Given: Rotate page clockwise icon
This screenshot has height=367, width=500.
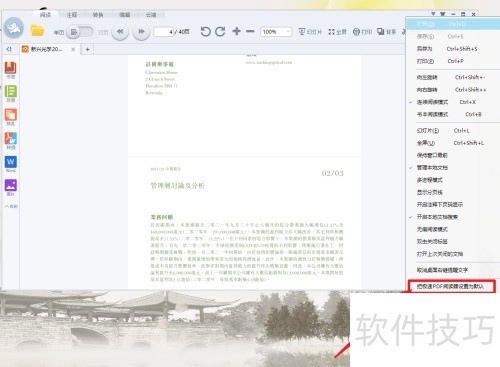Looking at the screenshot, I should click(x=220, y=32).
